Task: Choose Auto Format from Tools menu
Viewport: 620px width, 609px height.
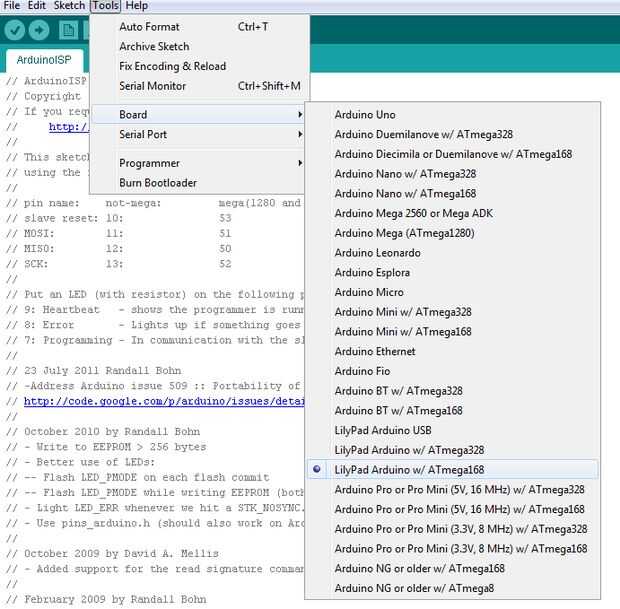Action: click(198, 27)
